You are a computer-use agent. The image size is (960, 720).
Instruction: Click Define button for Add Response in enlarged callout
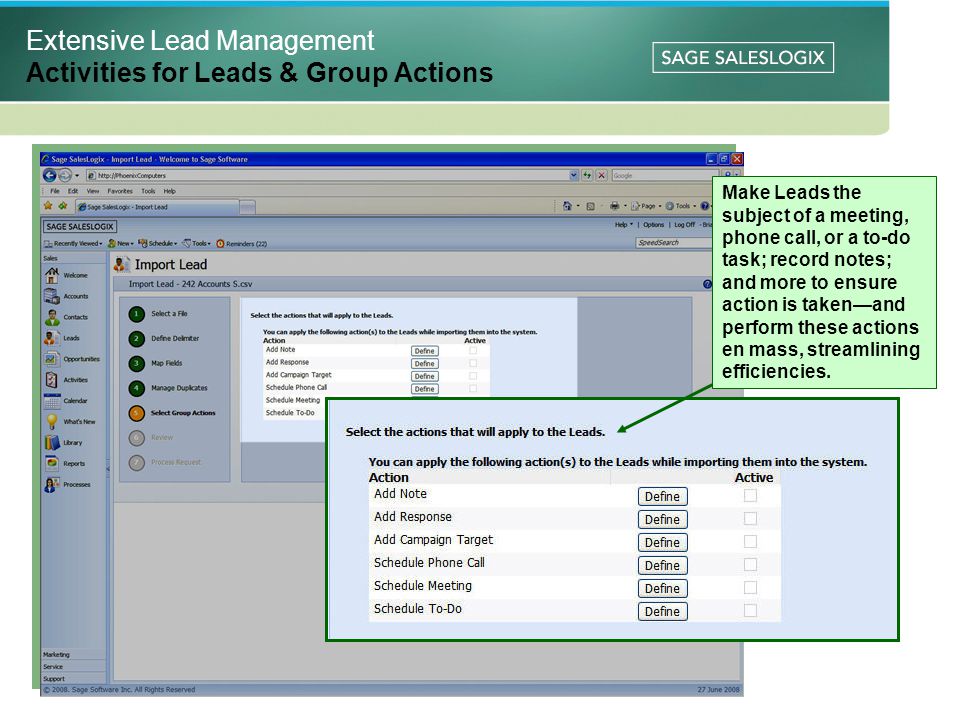click(662, 520)
